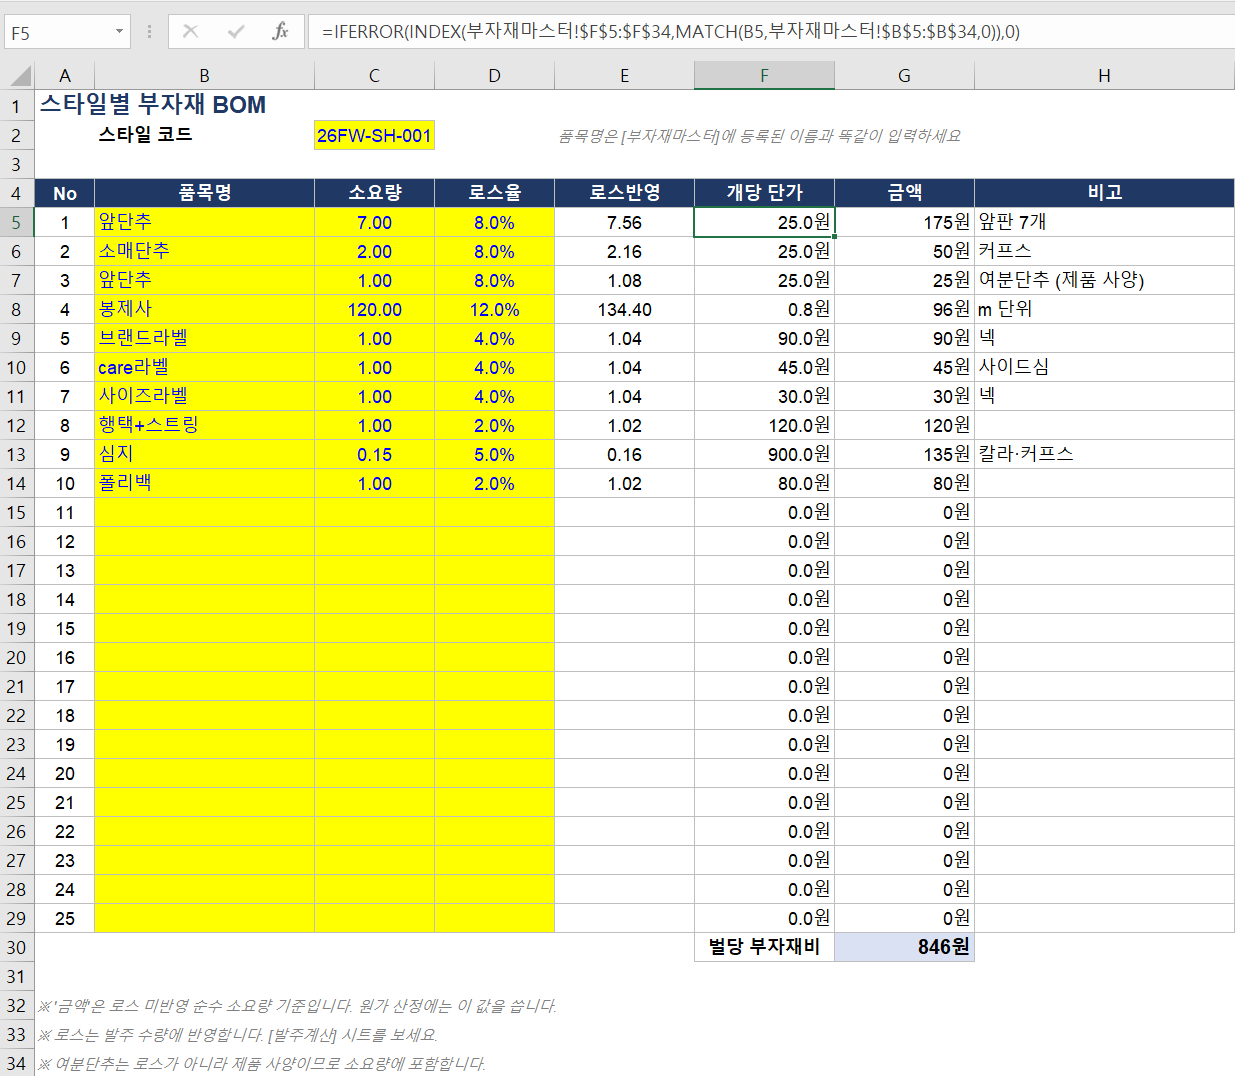
Task: Select column G header
Action: click(904, 76)
